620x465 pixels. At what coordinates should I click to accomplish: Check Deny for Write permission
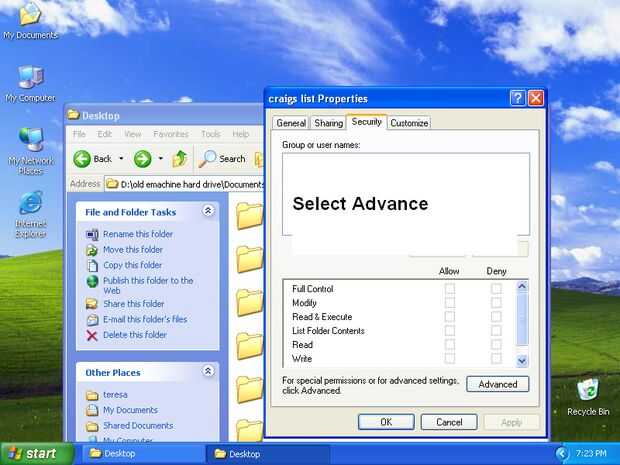[x=496, y=359]
